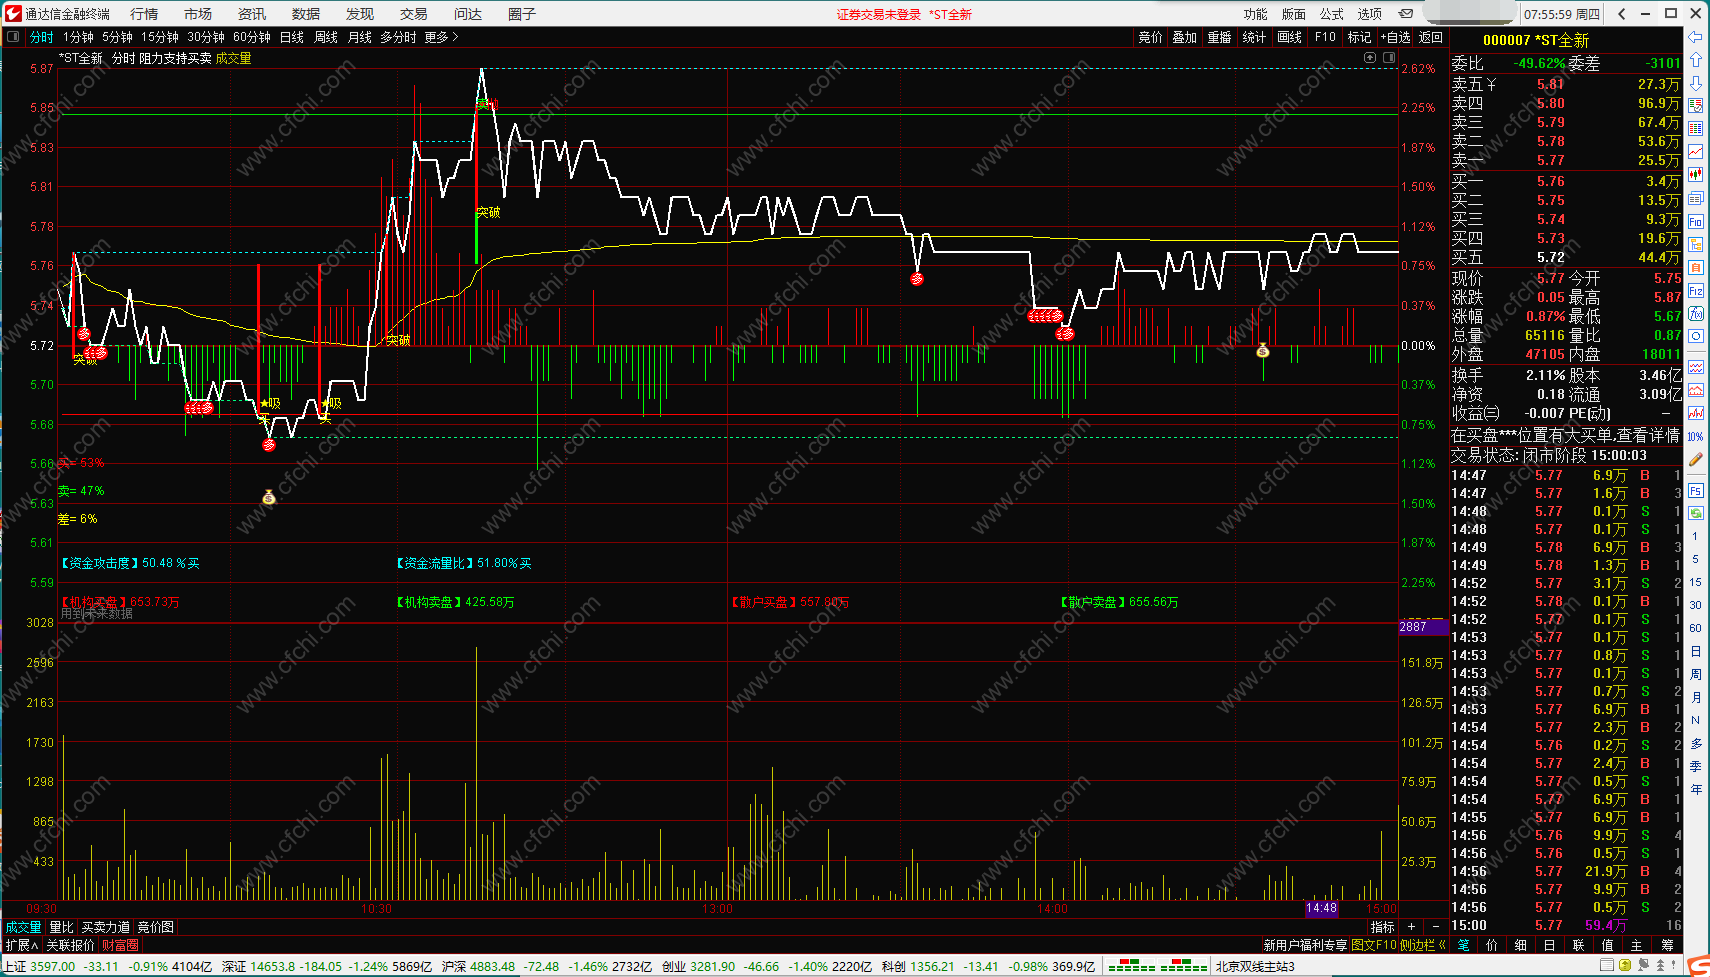The height and width of the screenshot is (977, 1710).
Task: Add stock via +自选 button
Action: [1396, 37]
